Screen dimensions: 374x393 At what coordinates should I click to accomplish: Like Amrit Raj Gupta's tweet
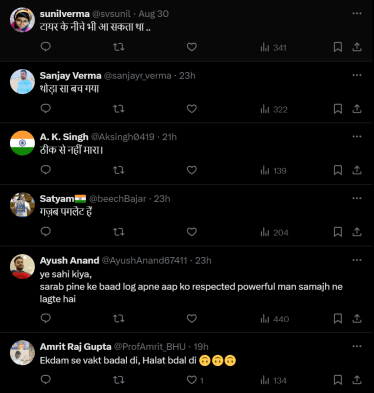click(195, 380)
